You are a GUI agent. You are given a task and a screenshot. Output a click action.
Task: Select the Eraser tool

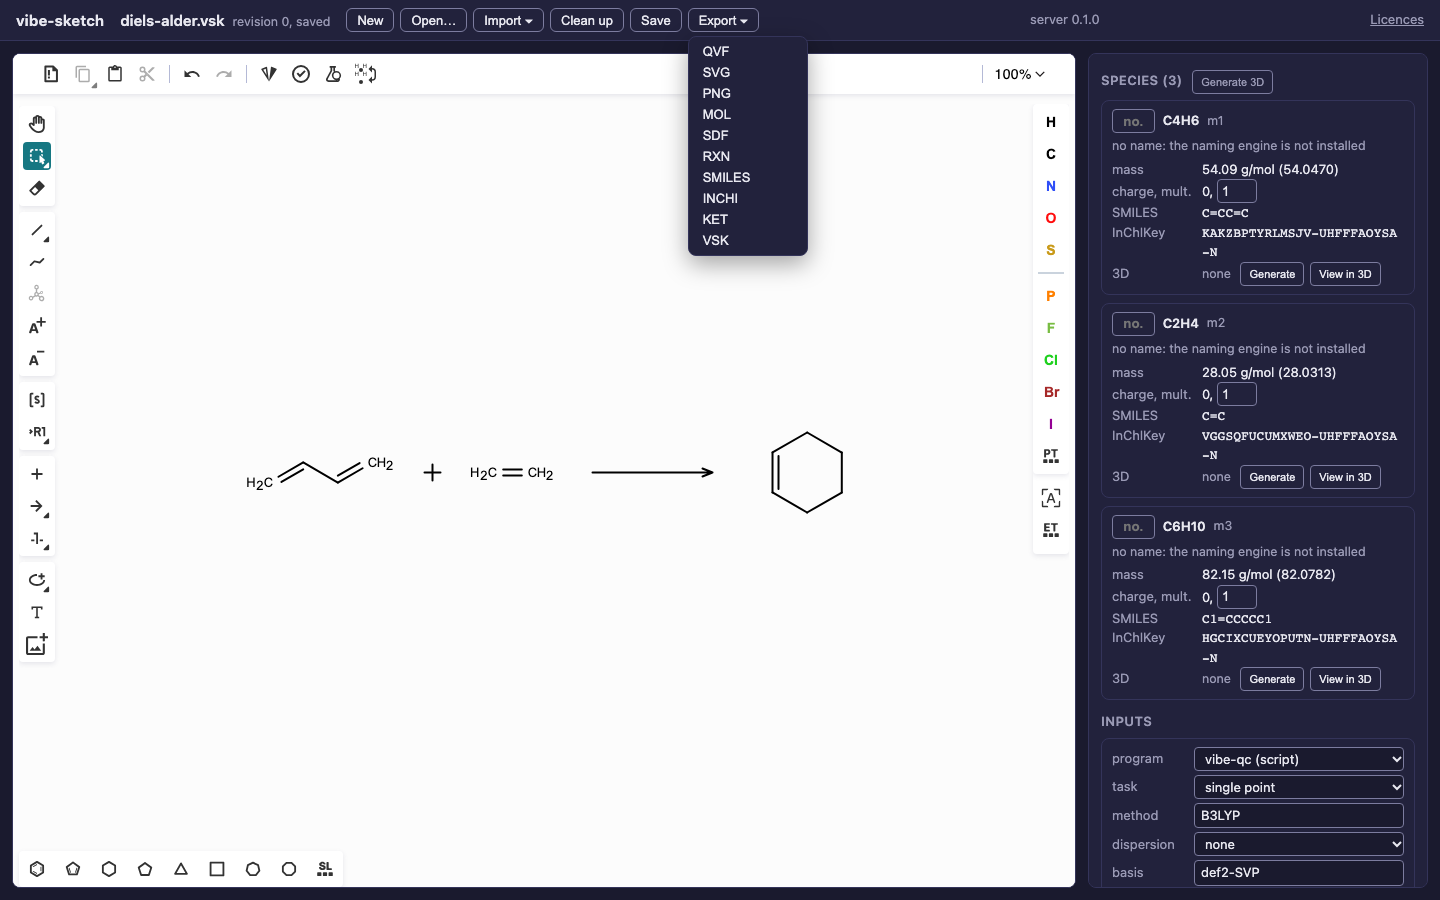37,188
